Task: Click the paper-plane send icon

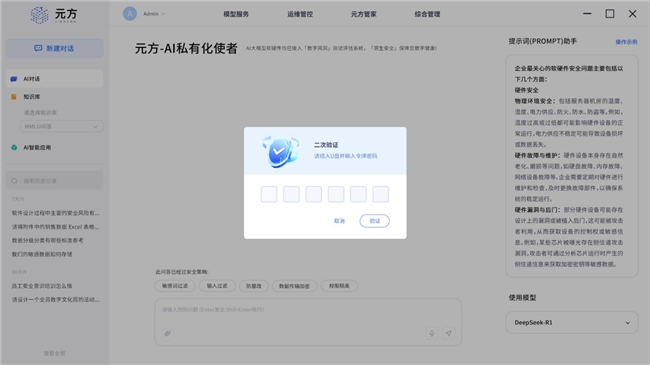Action: pyautogui.click(x=449, y=333)
